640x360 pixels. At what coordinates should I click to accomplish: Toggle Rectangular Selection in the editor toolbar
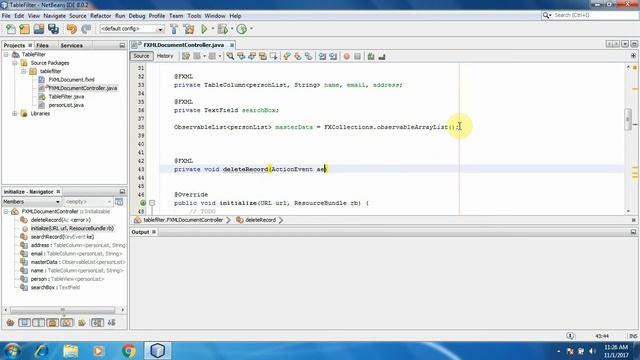pyautogui.click(x=273, y=56)
